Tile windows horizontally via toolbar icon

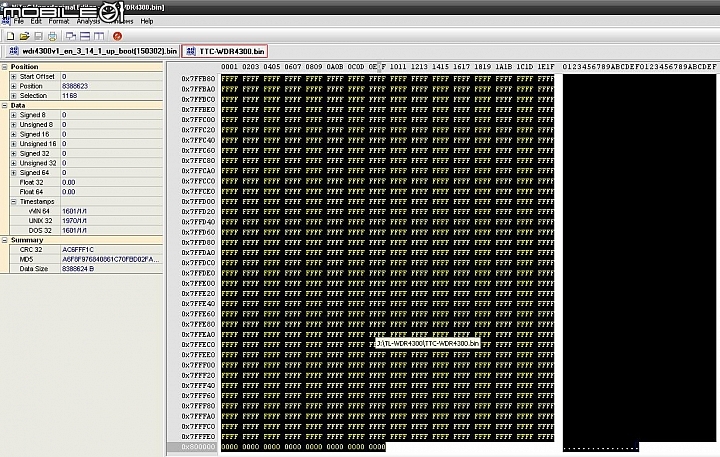[85, 36]
